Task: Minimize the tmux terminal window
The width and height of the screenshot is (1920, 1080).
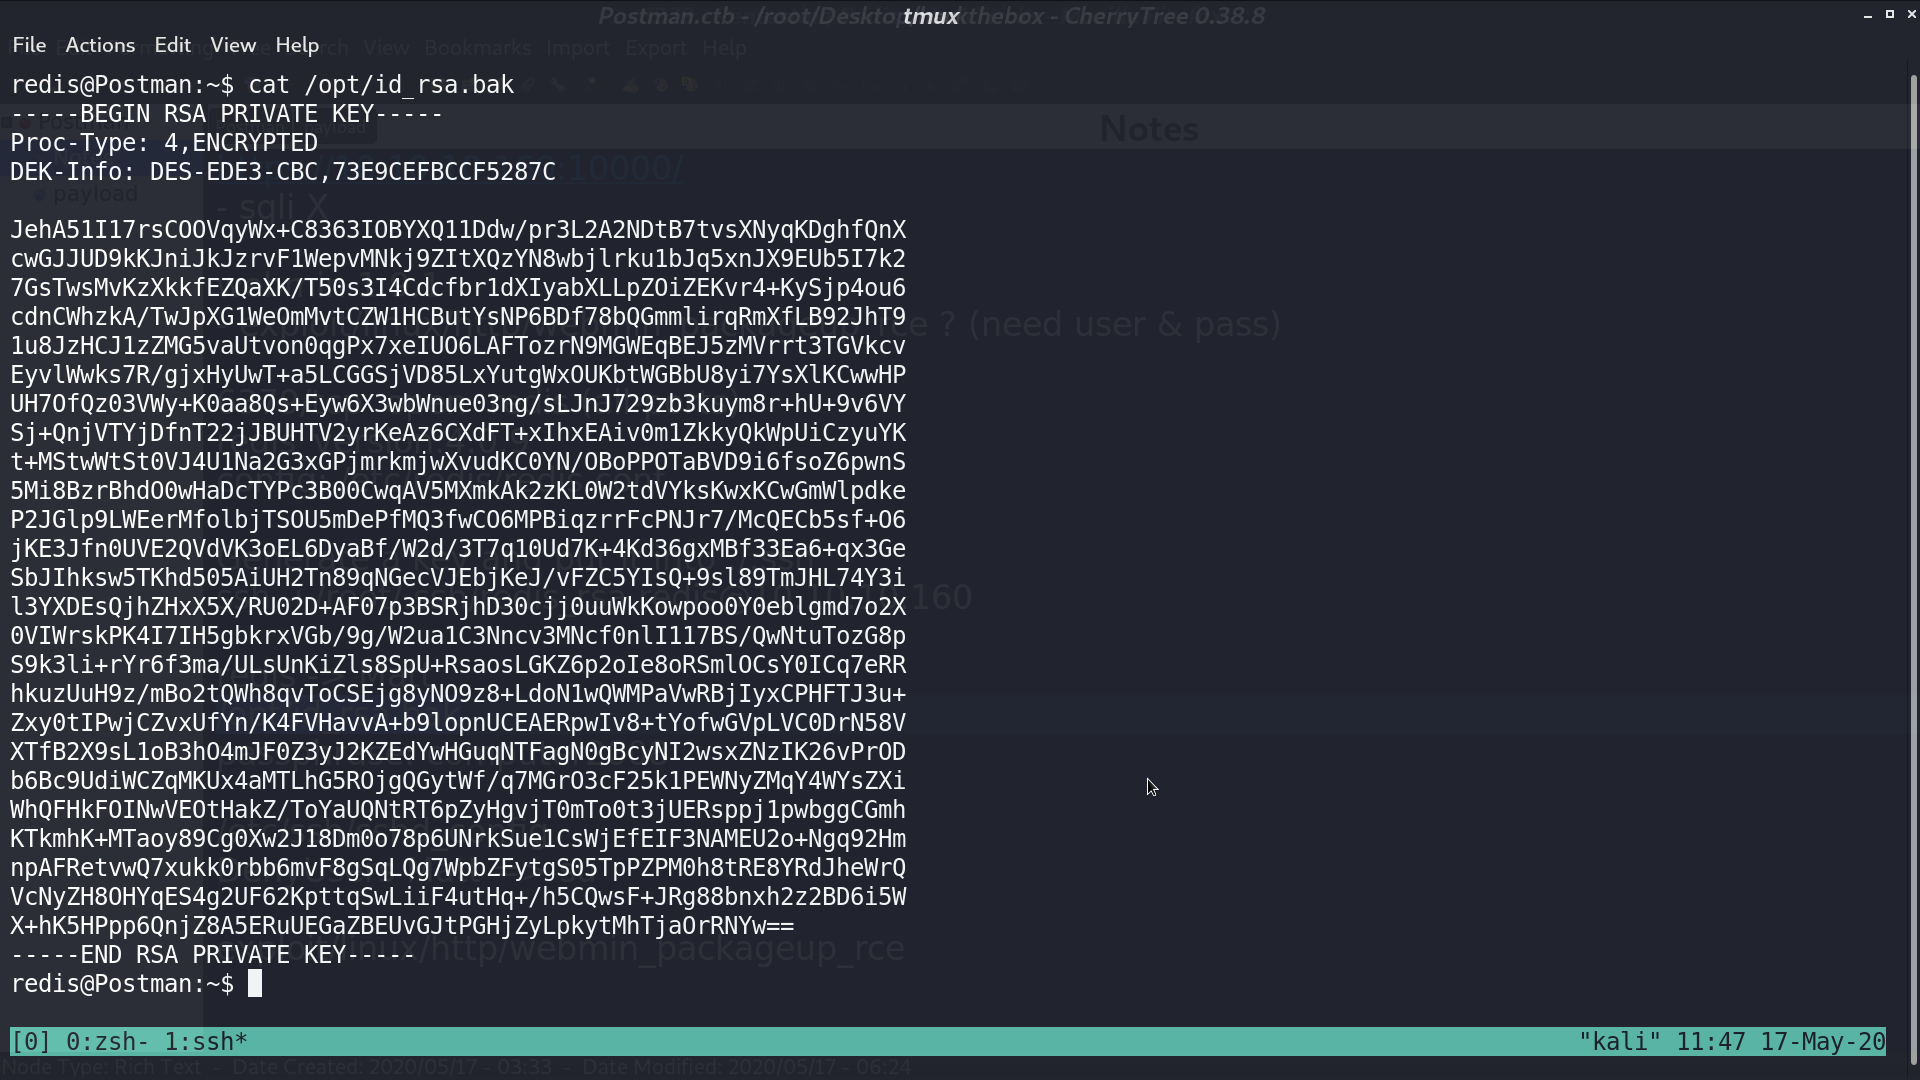Action: click(1868, 15)
